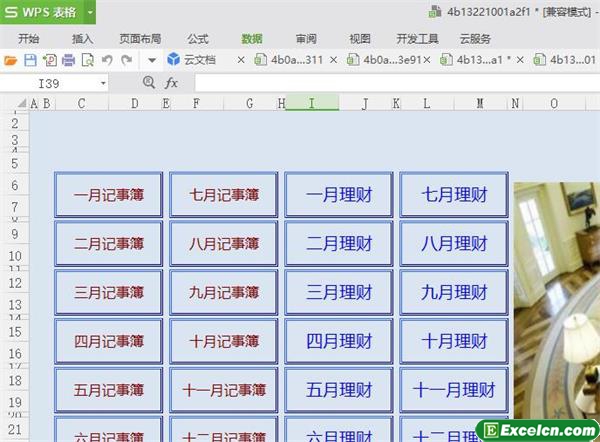600x442 pixels.
Task: Click the 五月理财 button
Action: coord(339,390)
